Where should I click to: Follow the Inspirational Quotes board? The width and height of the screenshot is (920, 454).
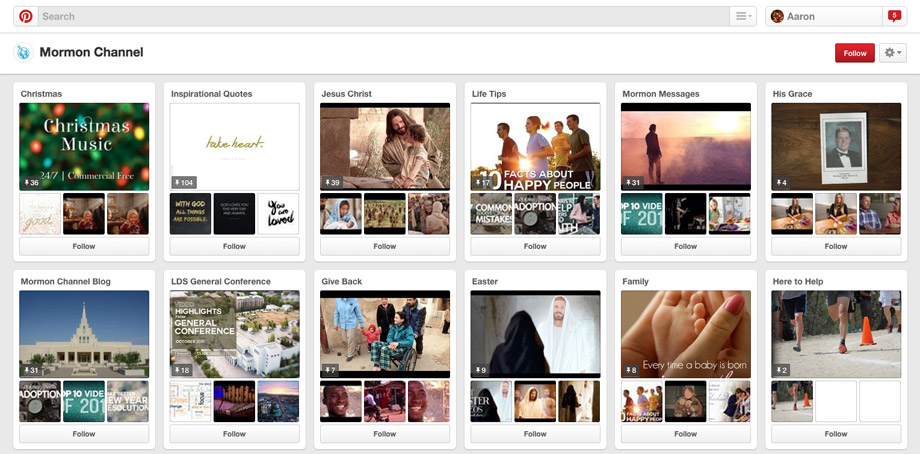tap(234, 246)
